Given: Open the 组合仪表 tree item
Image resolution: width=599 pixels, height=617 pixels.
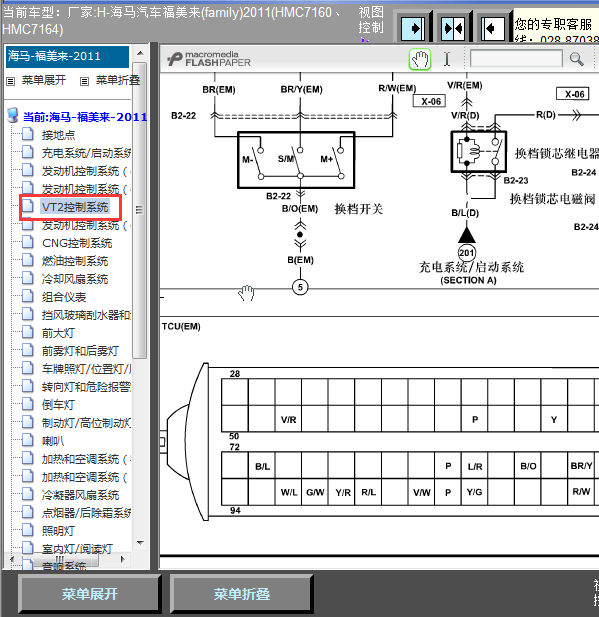Looking at the screenshot, I should [x=64, y=297].
